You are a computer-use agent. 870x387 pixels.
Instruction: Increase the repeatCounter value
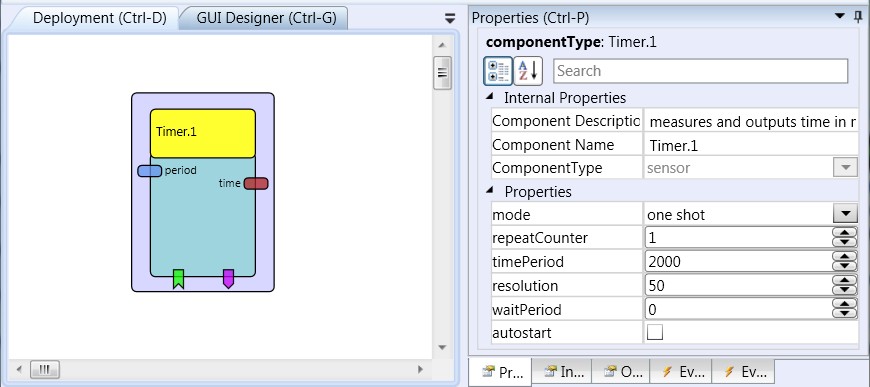[845, 233]
